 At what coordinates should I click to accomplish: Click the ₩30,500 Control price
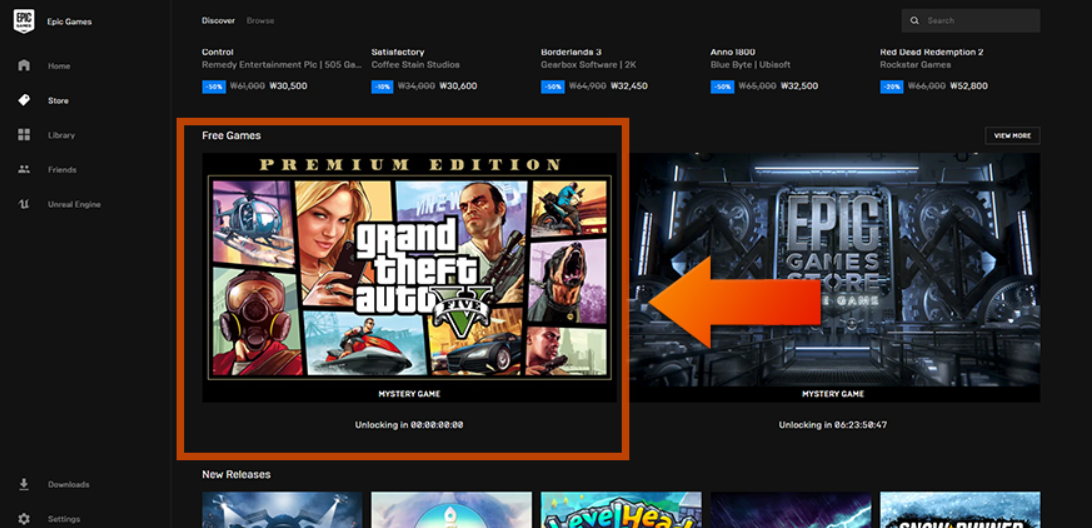point(289,87)
